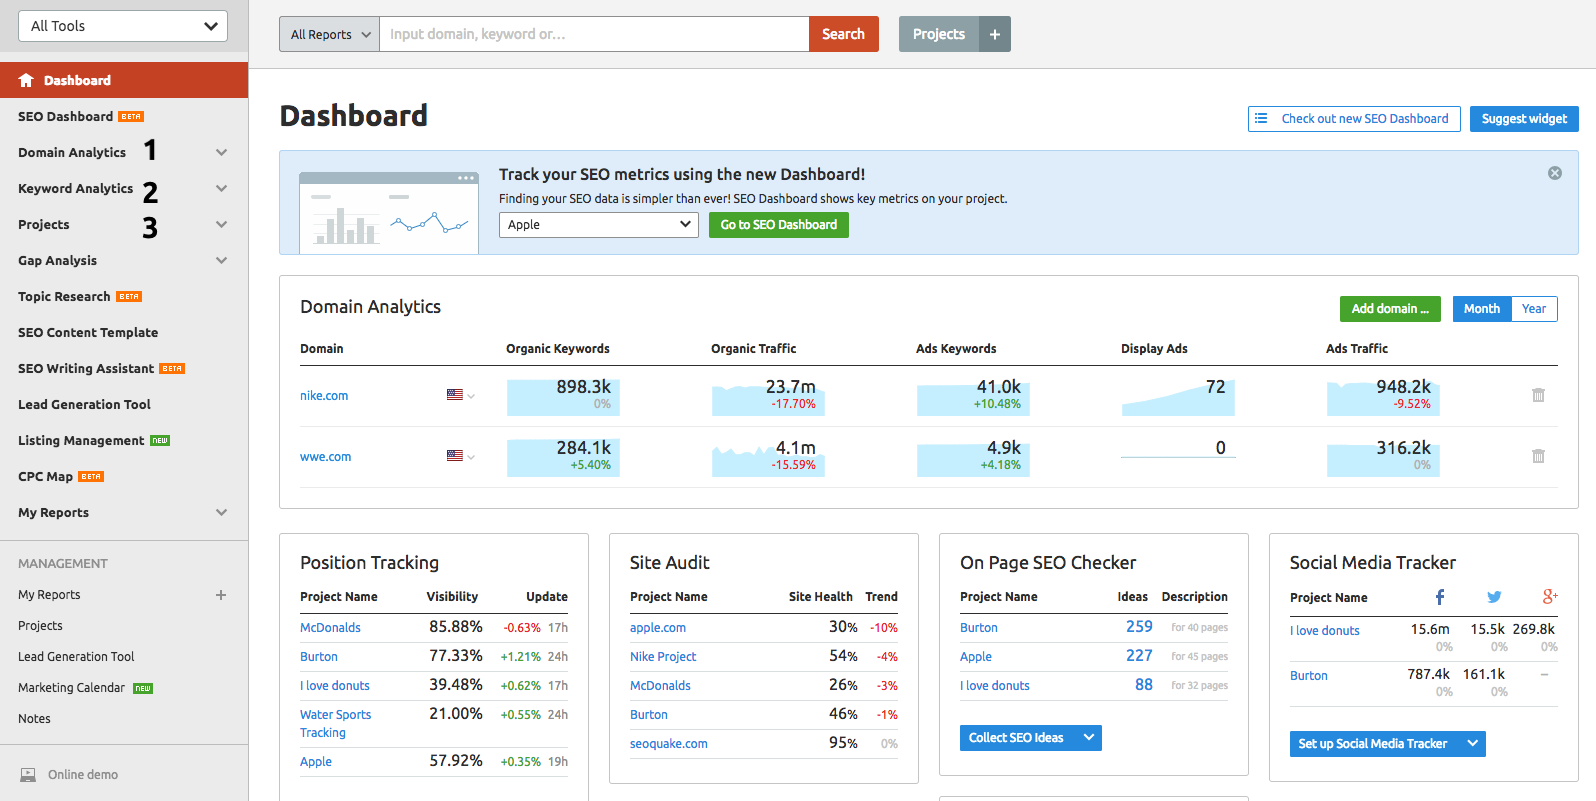
Task: Click Check out new SEO Dashboard
Action: 1354,119
